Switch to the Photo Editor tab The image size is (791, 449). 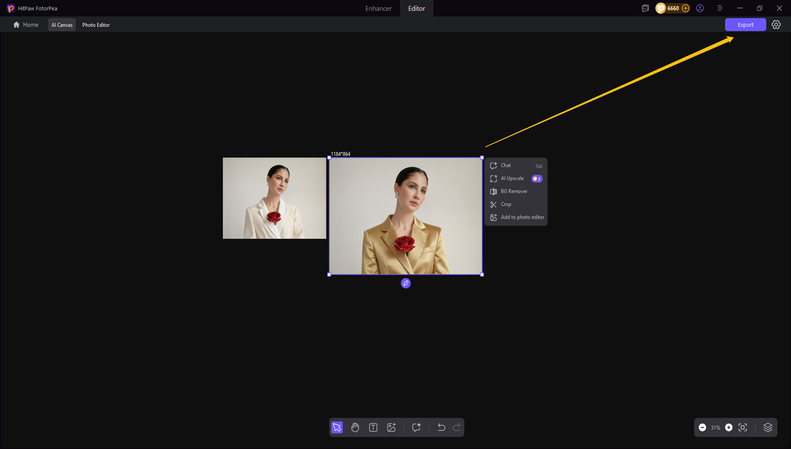96,25
